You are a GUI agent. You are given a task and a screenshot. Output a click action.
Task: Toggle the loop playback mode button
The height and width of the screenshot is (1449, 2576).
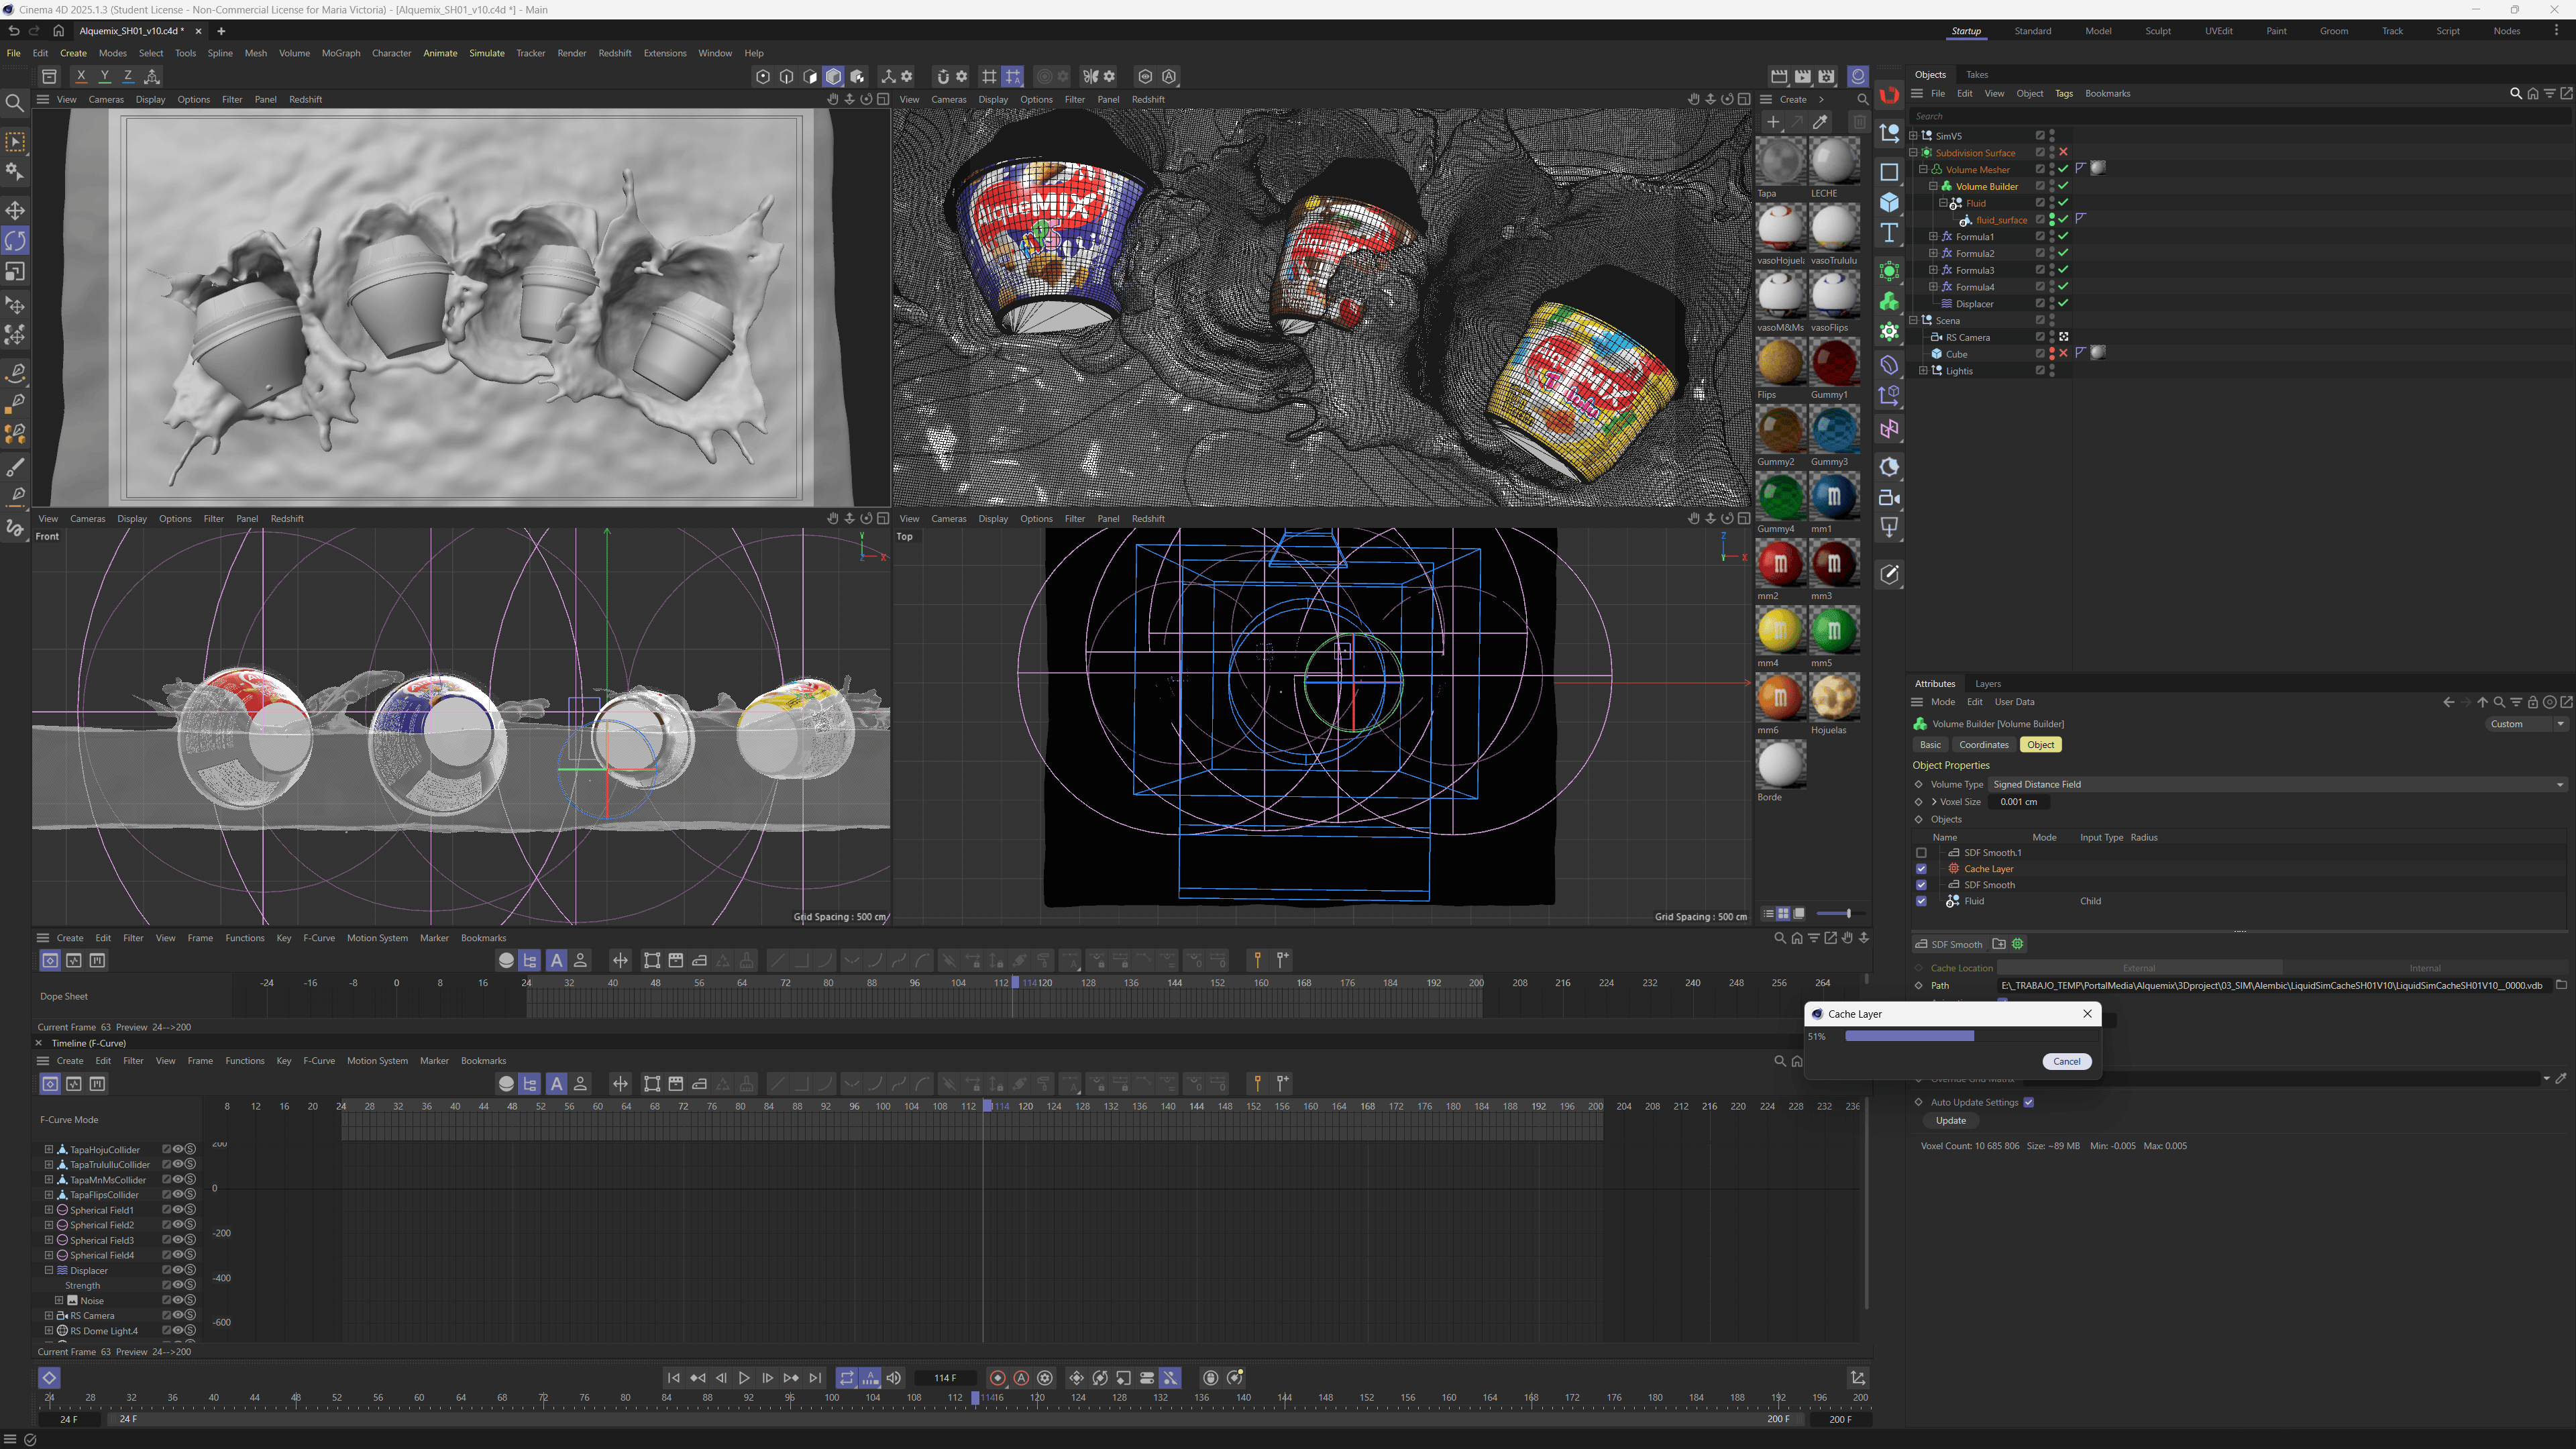(847, 1378)
